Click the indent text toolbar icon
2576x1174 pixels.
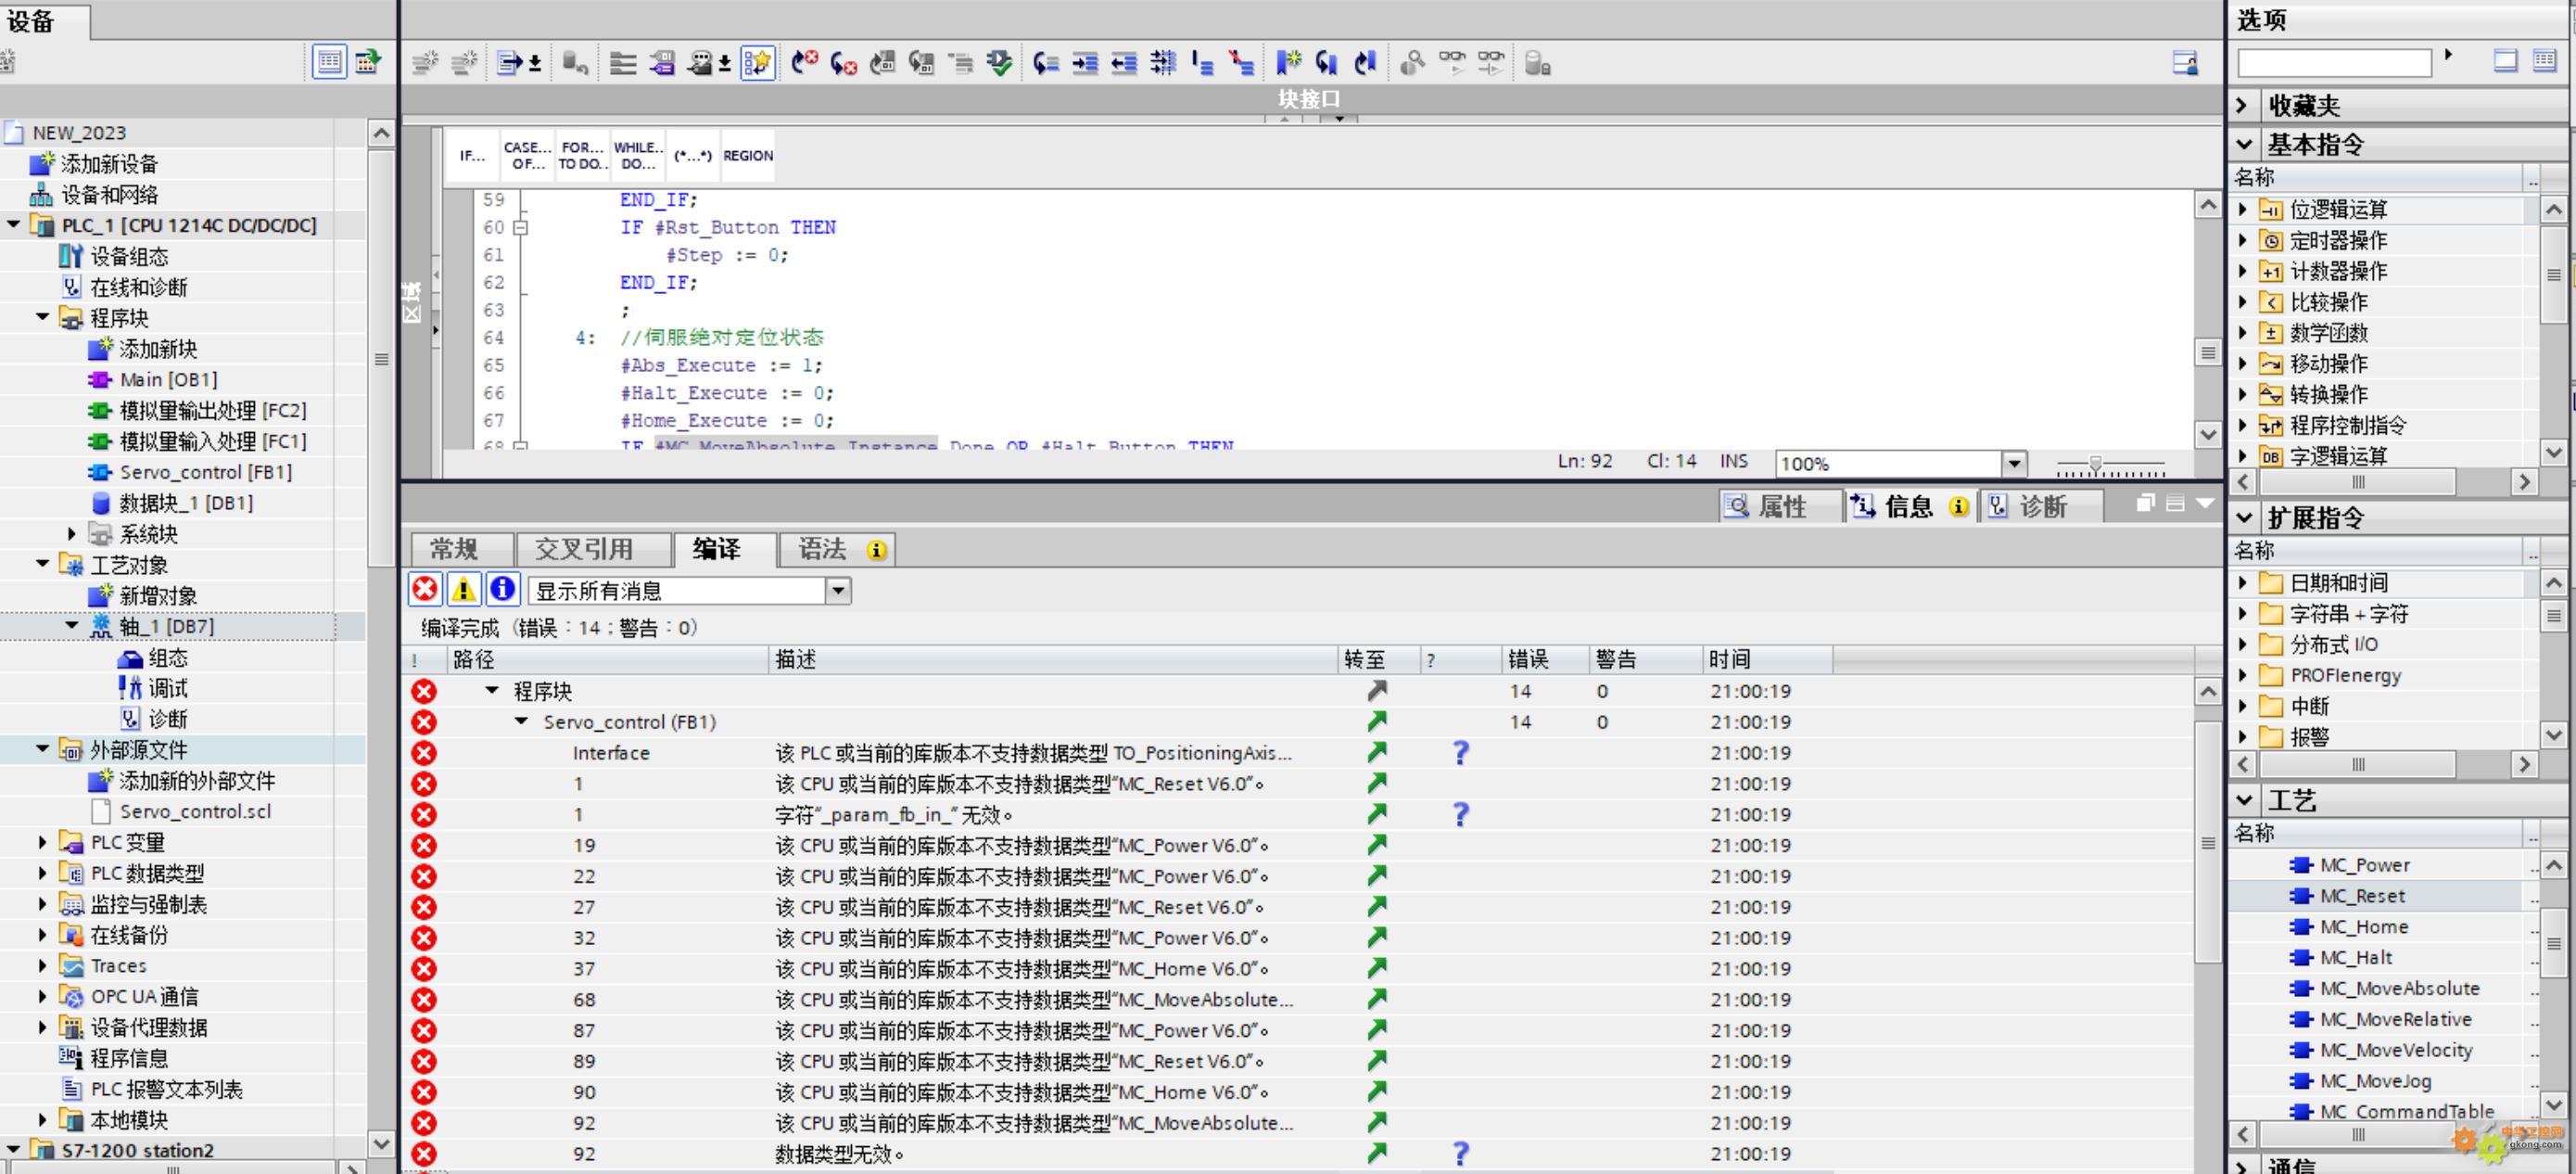[x=1085, y=64]
